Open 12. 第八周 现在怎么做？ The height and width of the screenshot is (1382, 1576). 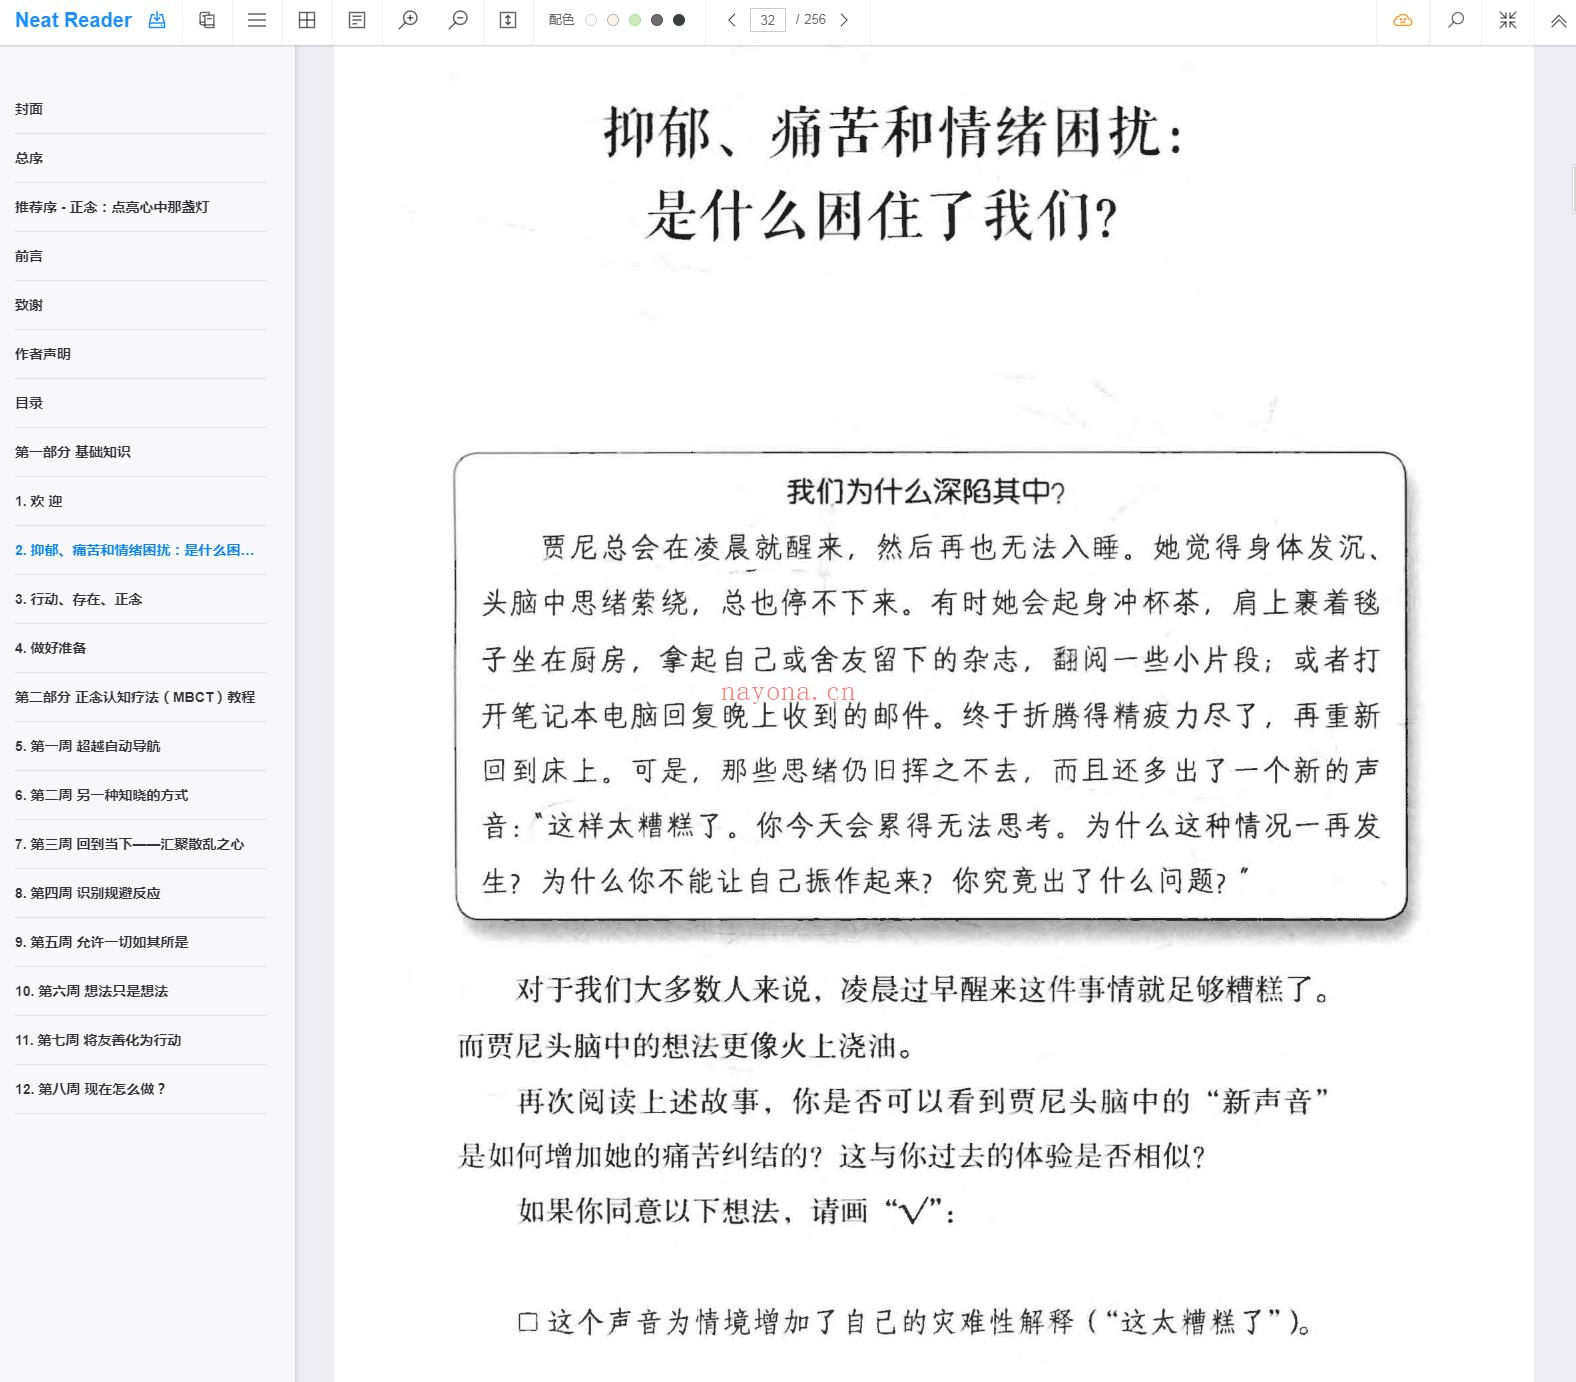[x=141, y=1089]
